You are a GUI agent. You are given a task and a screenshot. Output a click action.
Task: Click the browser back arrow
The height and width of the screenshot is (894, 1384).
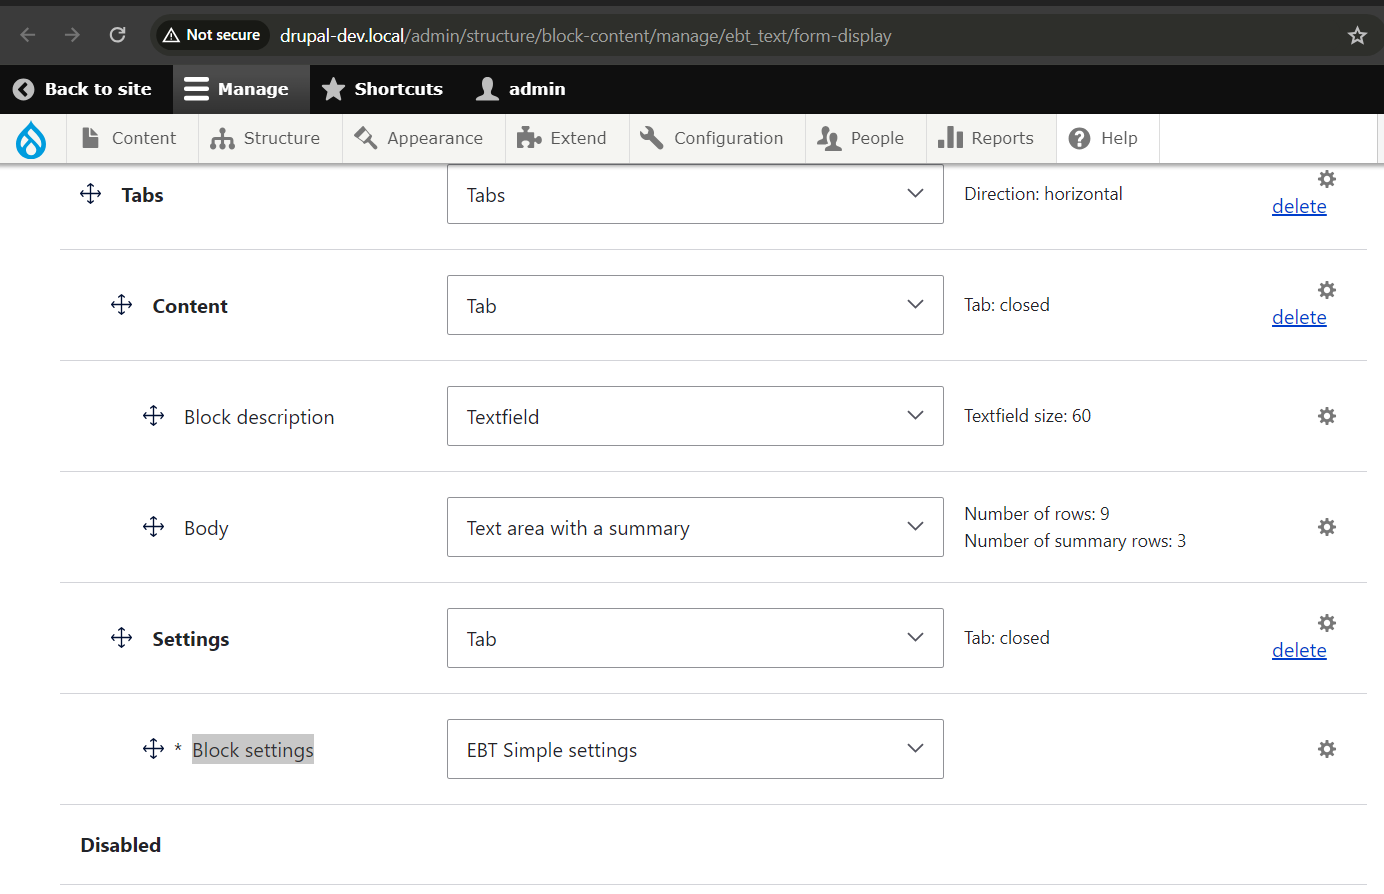click(28, 35)
